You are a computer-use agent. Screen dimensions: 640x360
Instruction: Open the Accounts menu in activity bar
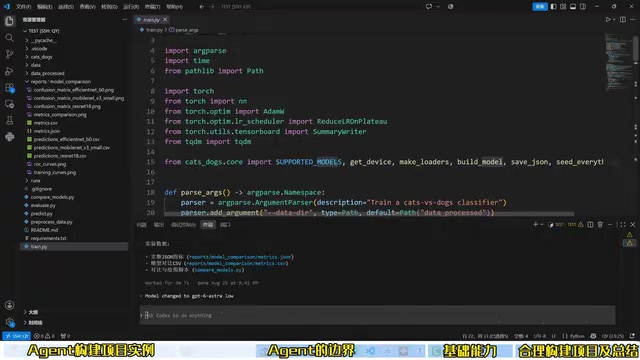[x=9, y=305]
